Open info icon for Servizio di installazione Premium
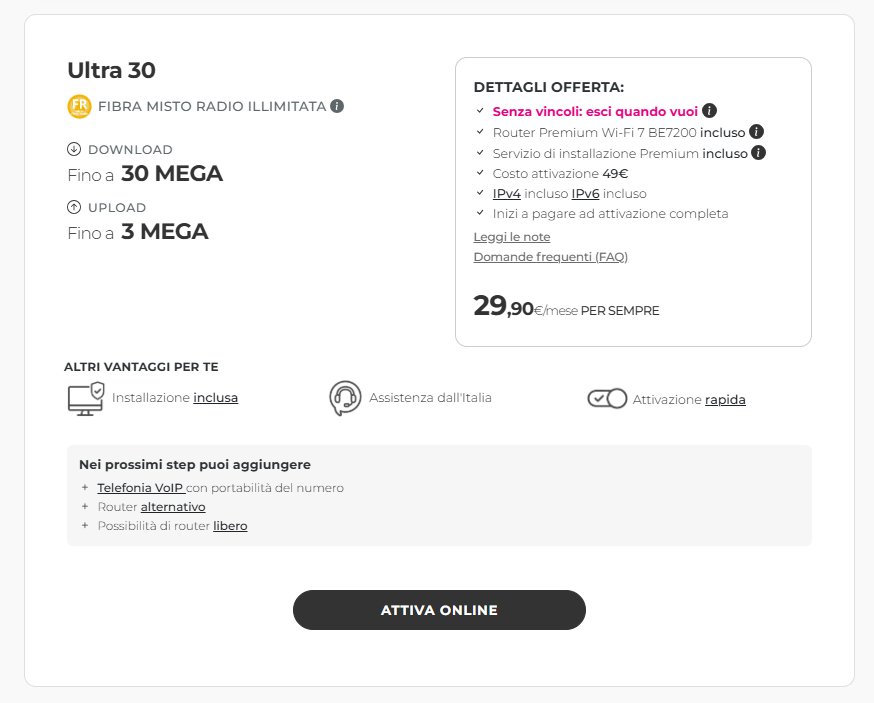874x703 pixels. [759, 153]
